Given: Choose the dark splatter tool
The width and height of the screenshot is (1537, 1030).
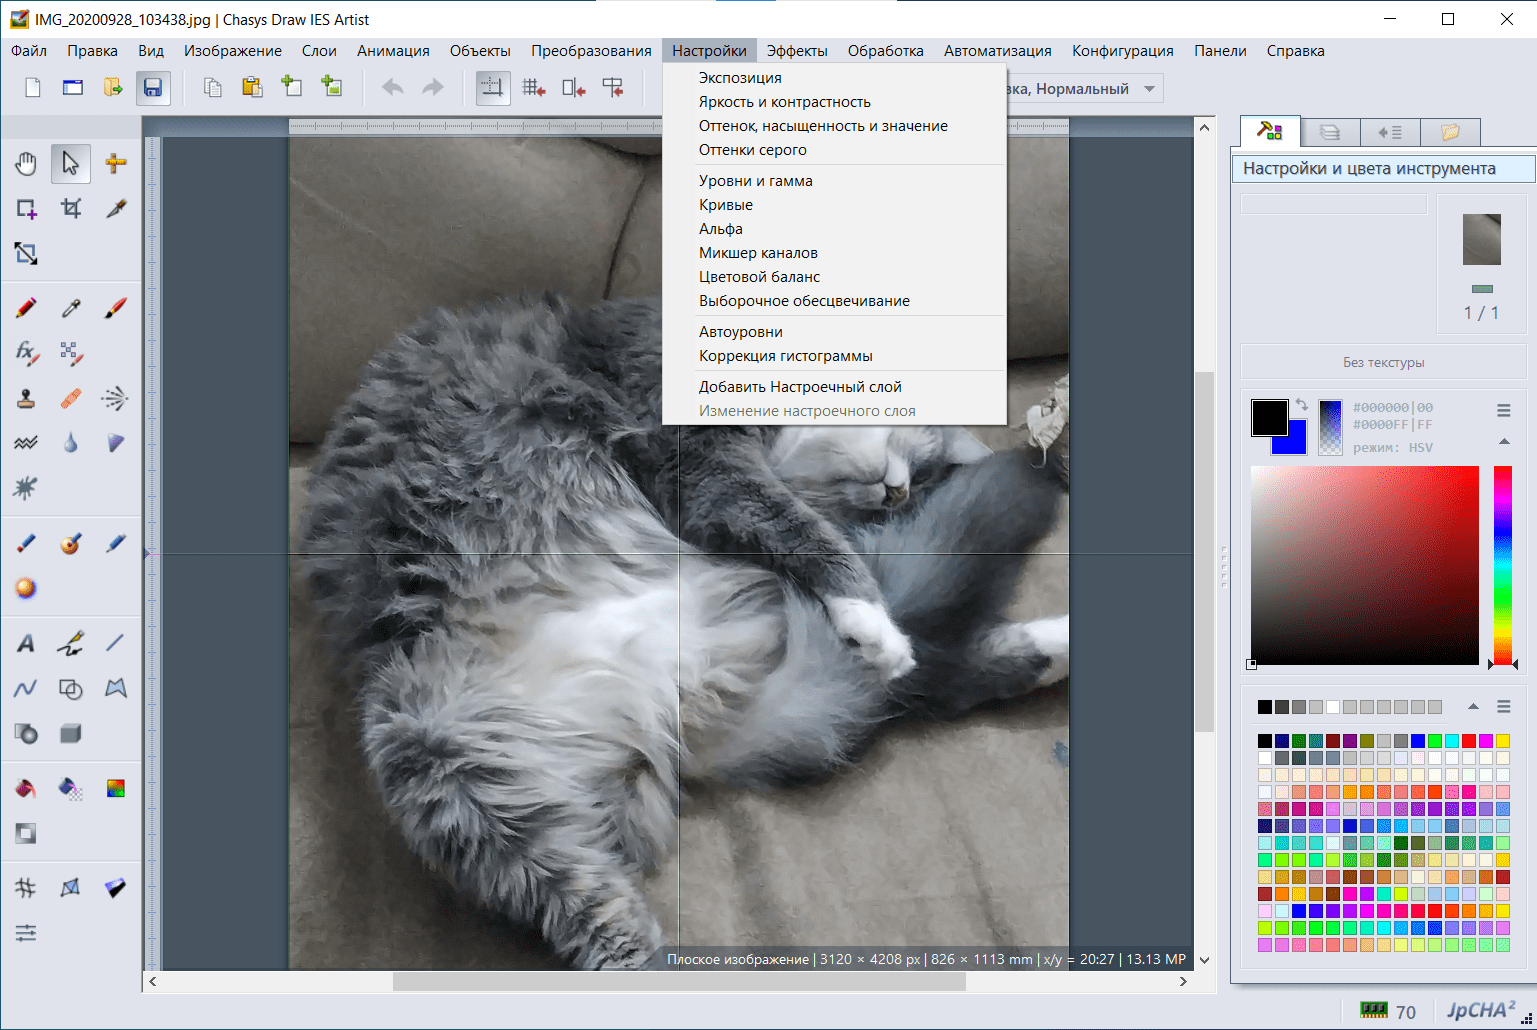Looking at the screenshot, I should [26, 488].
